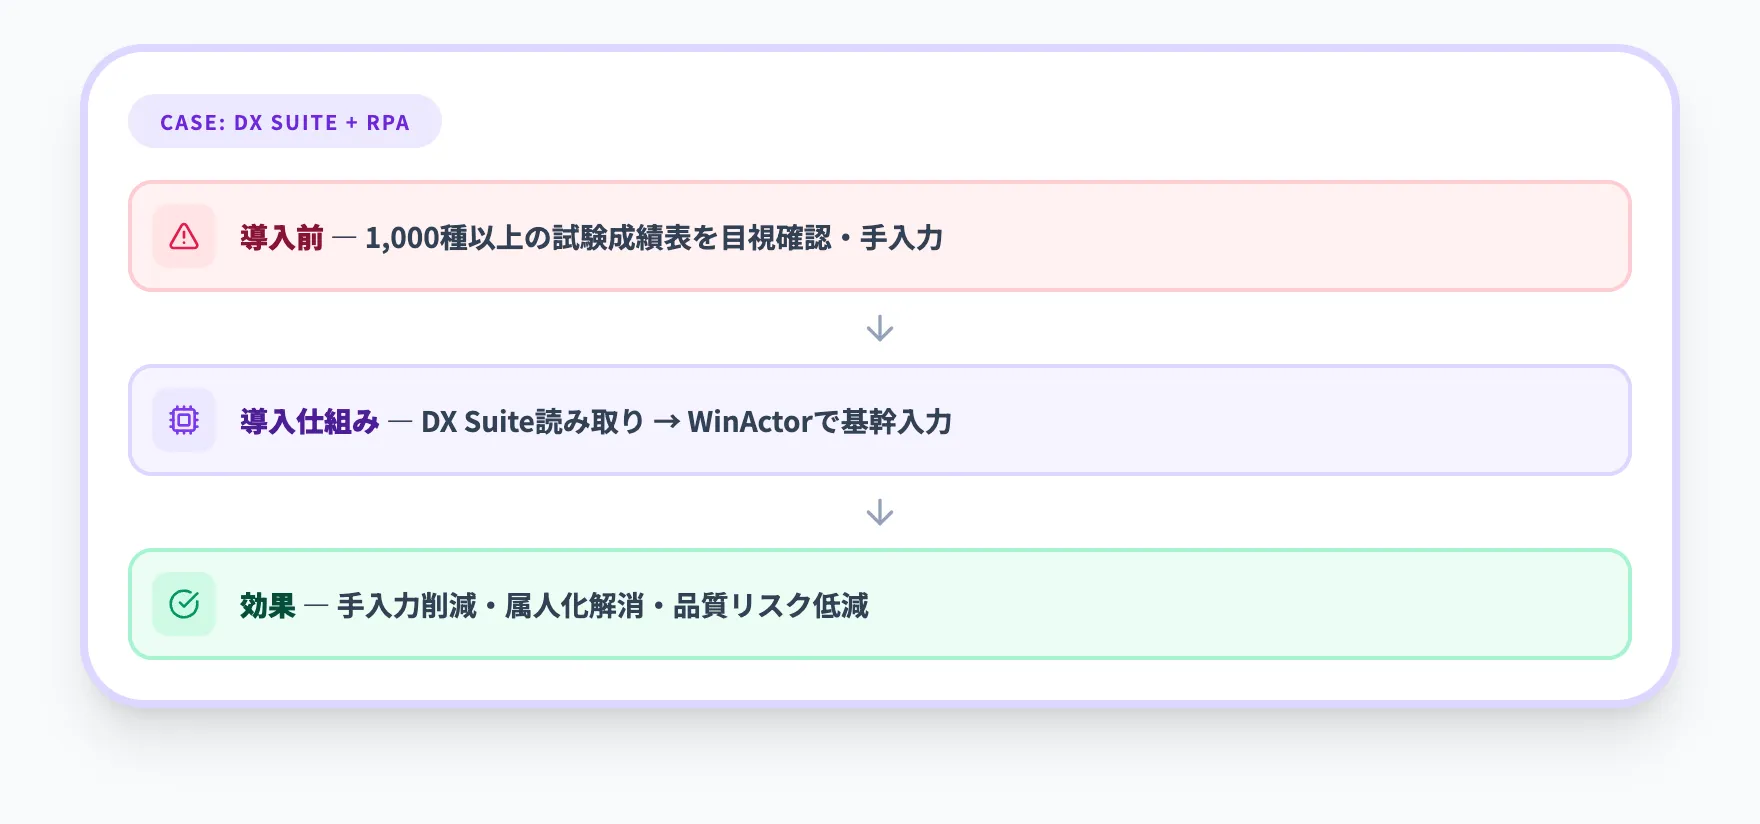This screenshot has width=1760, height=824.
Task: Click the down arrow below the red card
Action: coord(880,329)
